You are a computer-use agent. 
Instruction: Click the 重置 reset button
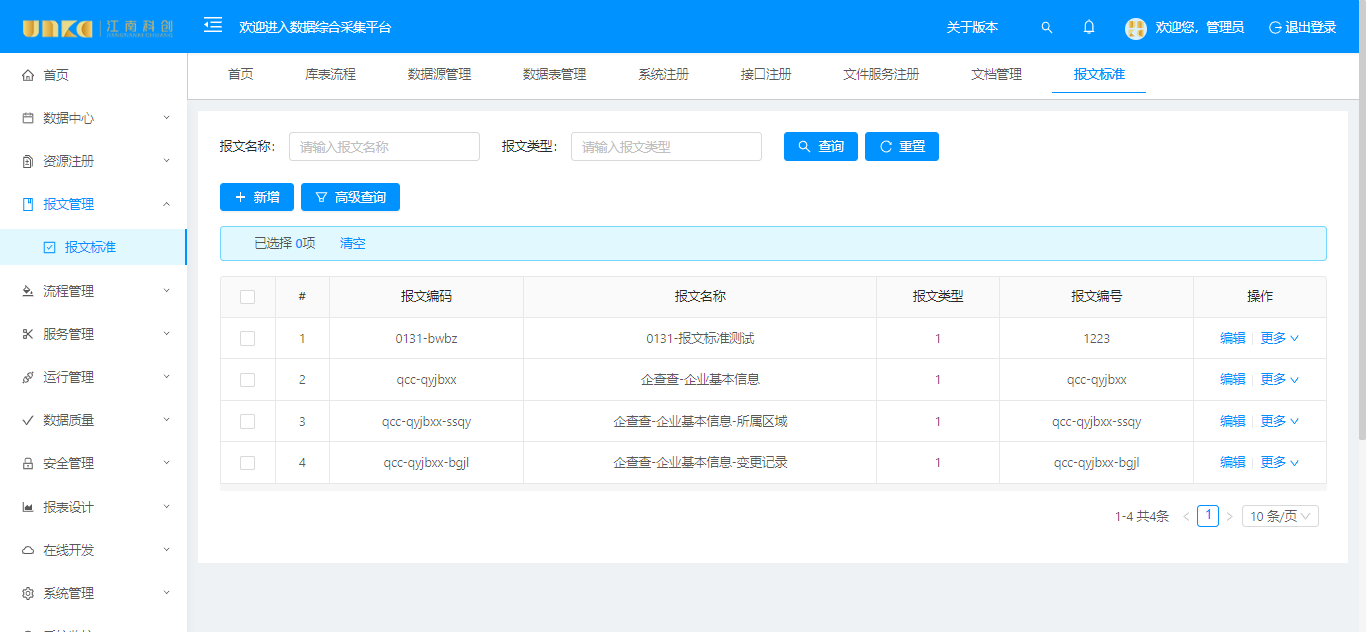coord(902,147)
